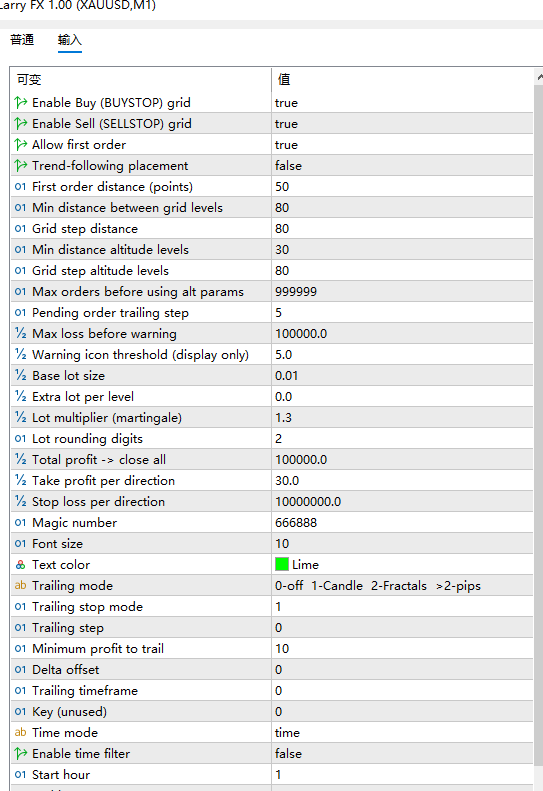Screen dimensions: 543x791
Task: Click the color icon beside Text color
Action: pos(20,564)
